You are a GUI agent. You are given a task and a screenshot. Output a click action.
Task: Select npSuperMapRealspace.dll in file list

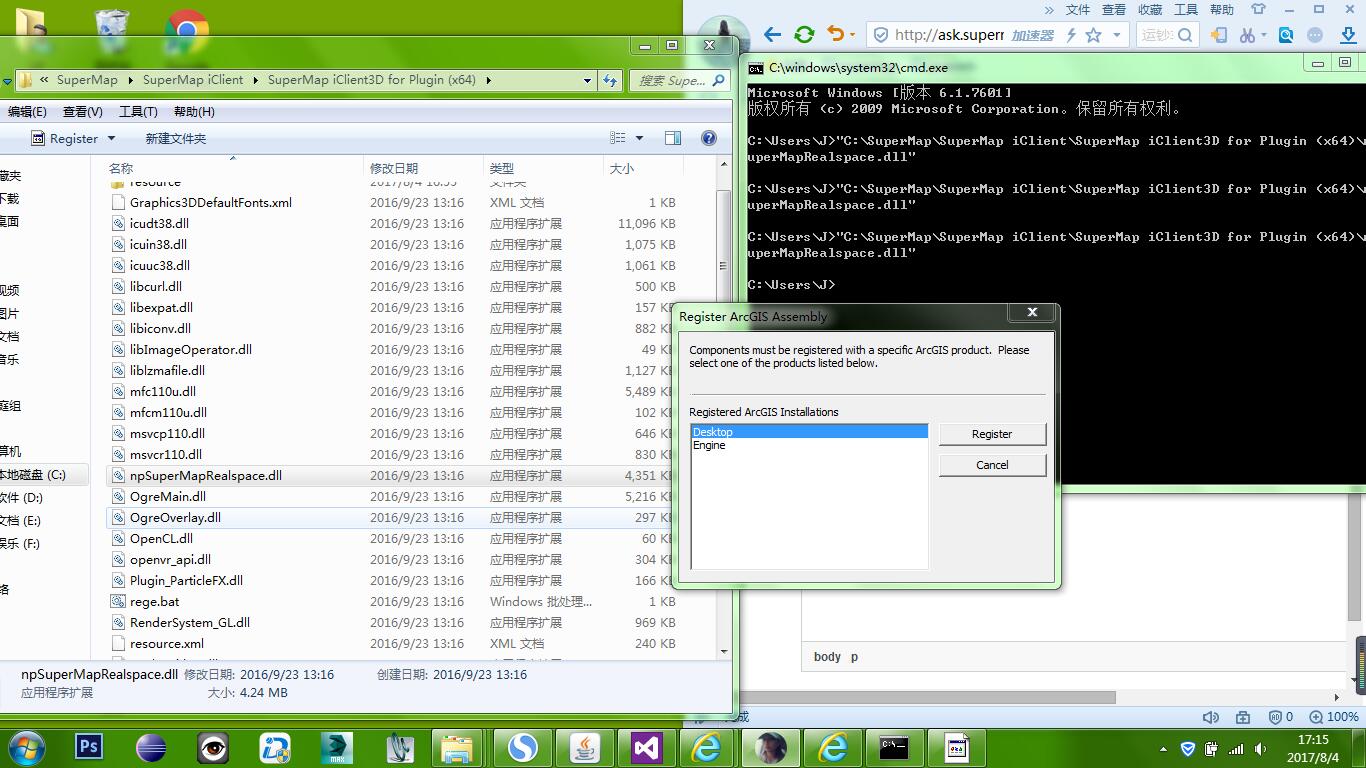pyautogui.click(x=206, y=476)
